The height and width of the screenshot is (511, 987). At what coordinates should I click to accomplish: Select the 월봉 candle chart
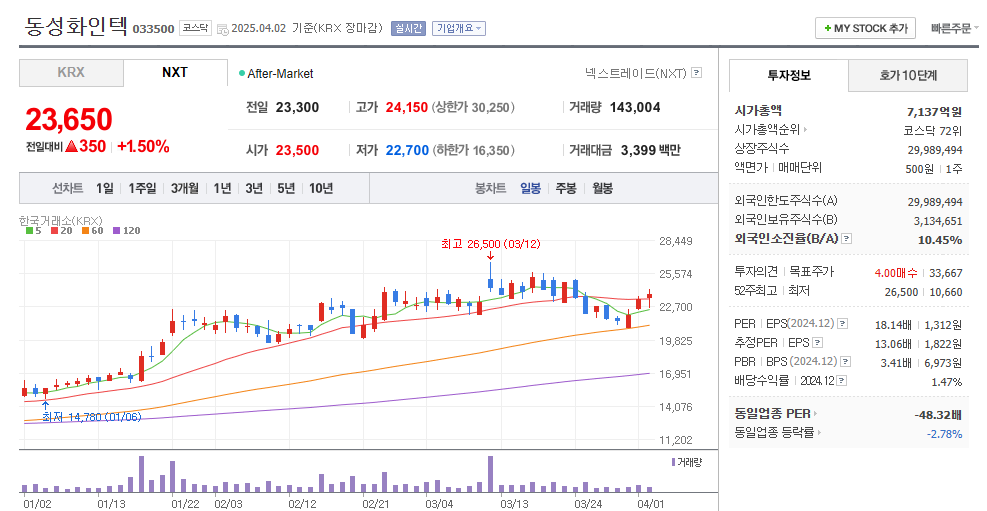(602, 188)
